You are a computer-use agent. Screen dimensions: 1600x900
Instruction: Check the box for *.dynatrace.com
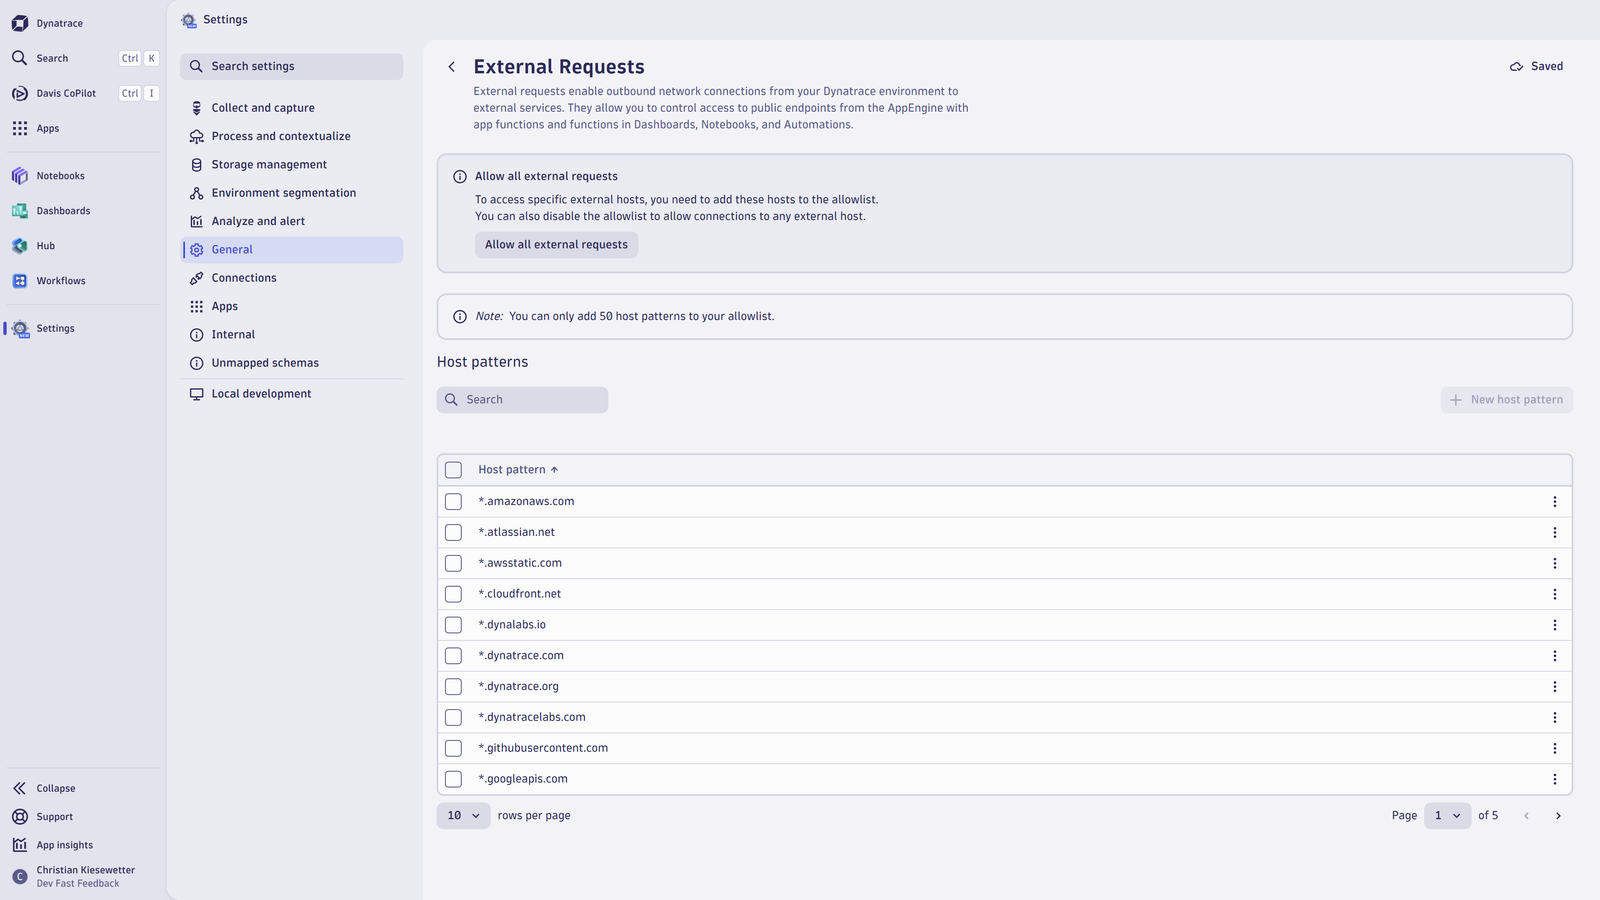point(454,656)
